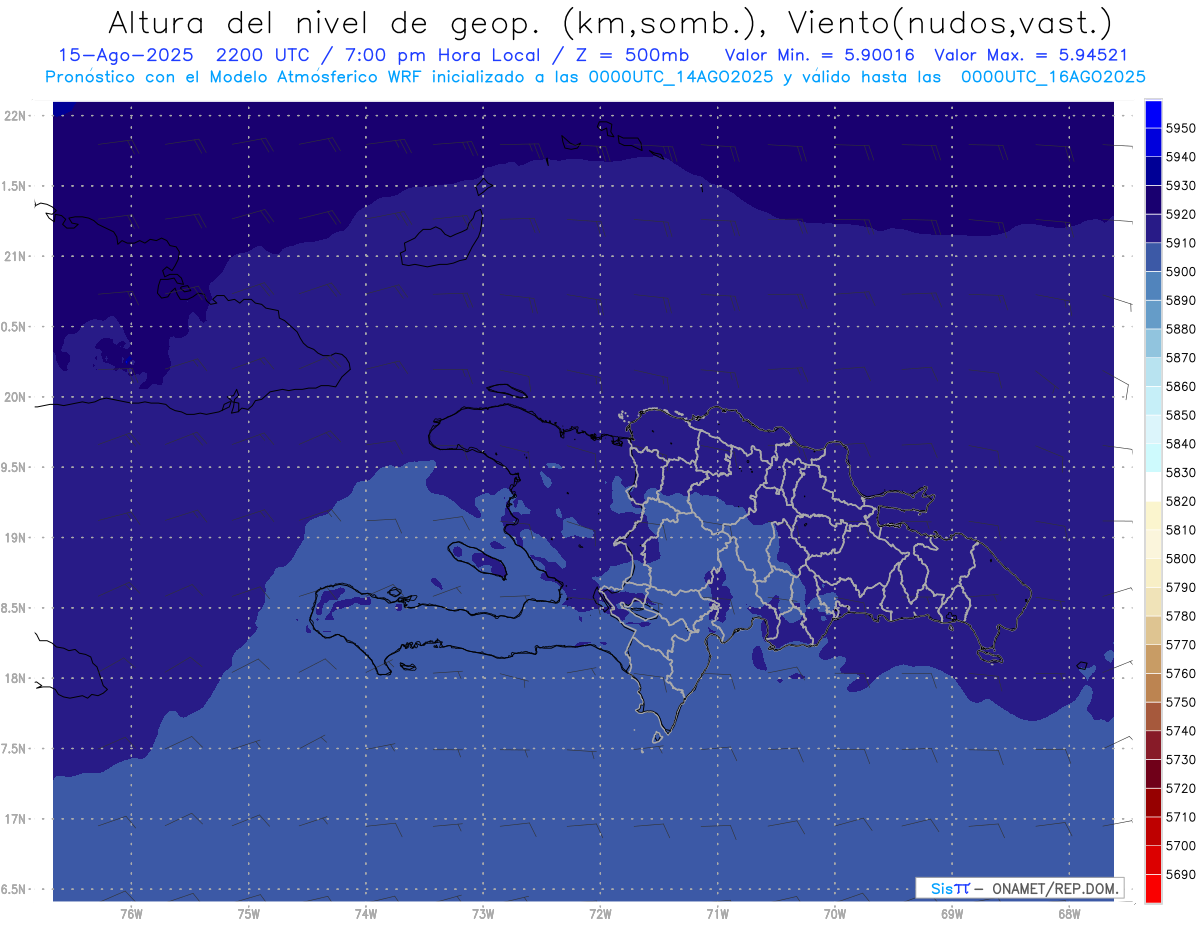The height and width of the screenshot is (927, 1200).
Task: Click the '68W' longitude label
Action: coord(1069,914)
